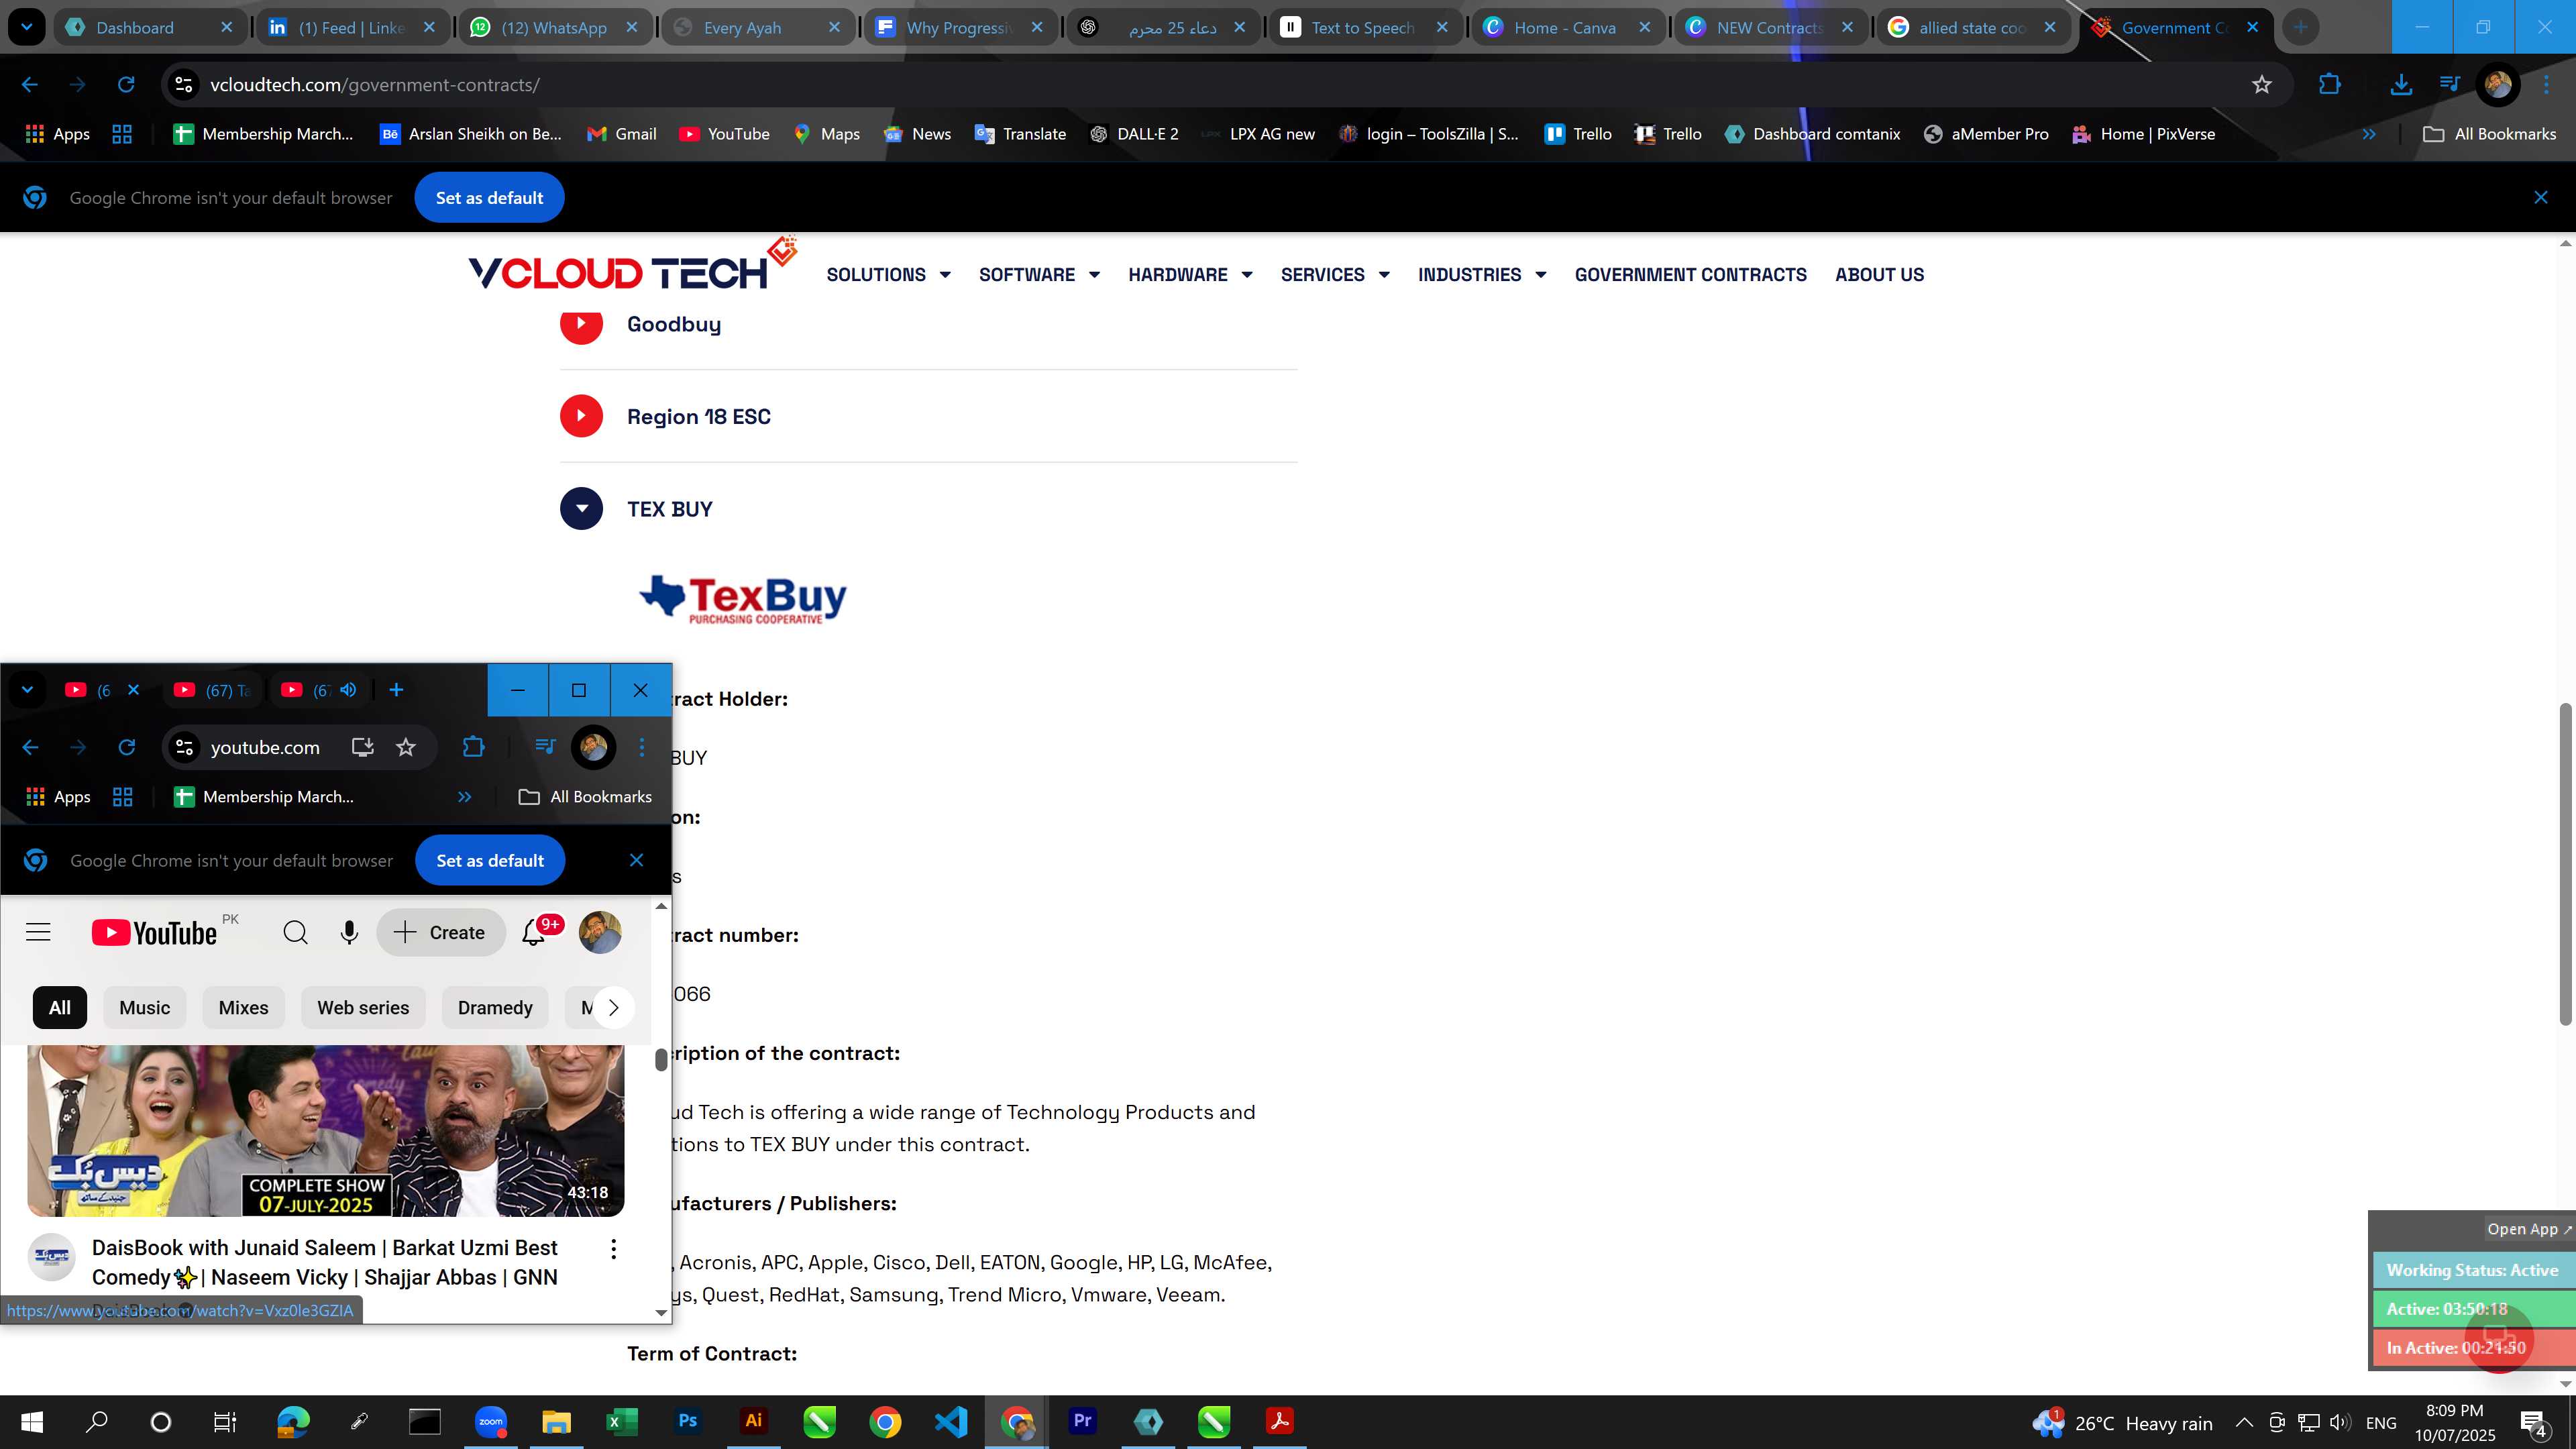2576x1449 pixels.
Task: Open site information icon in main address bar
Action: pos(184,85)
